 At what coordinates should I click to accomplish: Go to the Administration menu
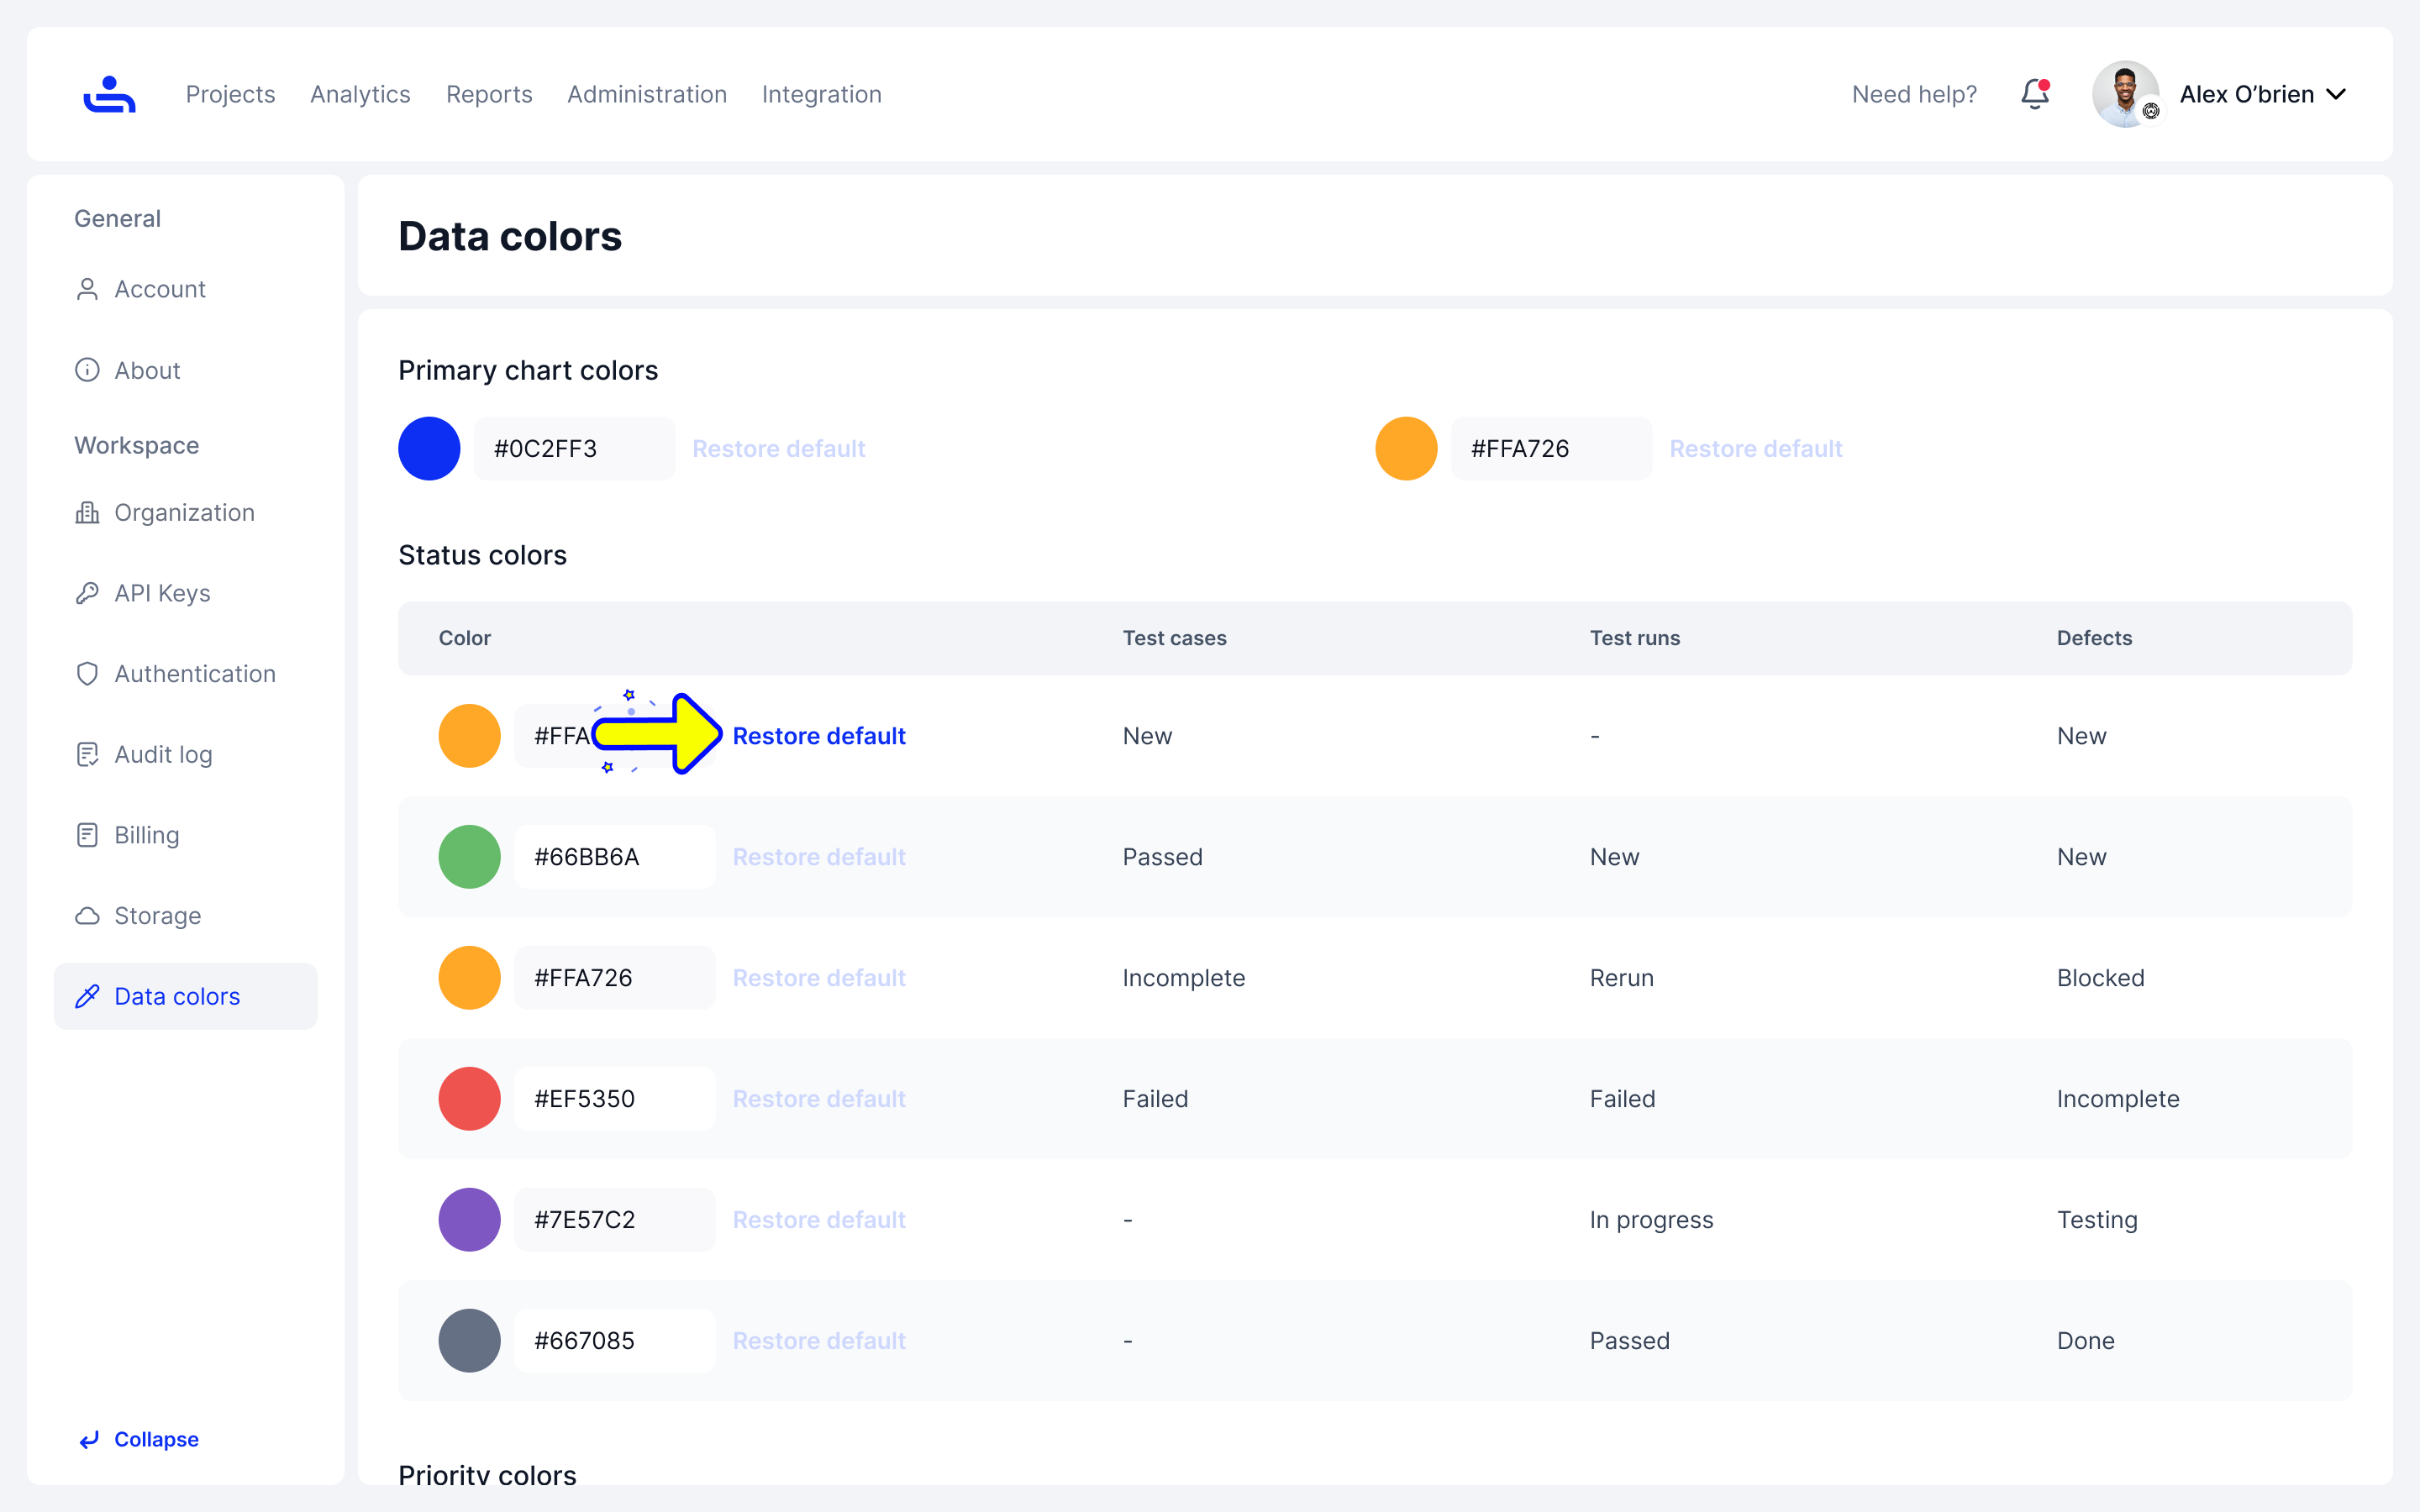pyautogui.click(x=647, y=94)
